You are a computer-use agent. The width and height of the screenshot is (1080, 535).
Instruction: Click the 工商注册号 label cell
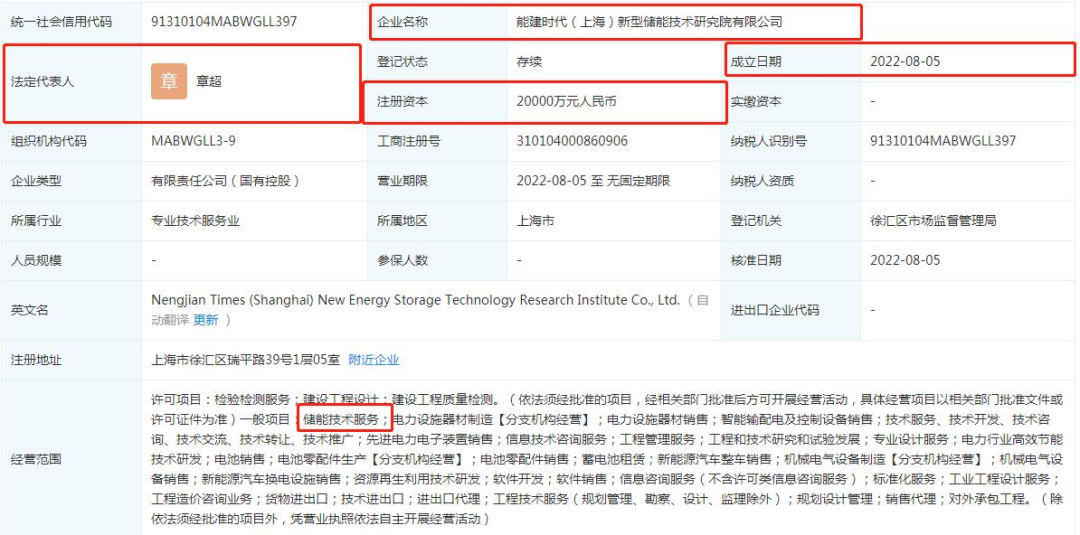(x=437, y=141)
